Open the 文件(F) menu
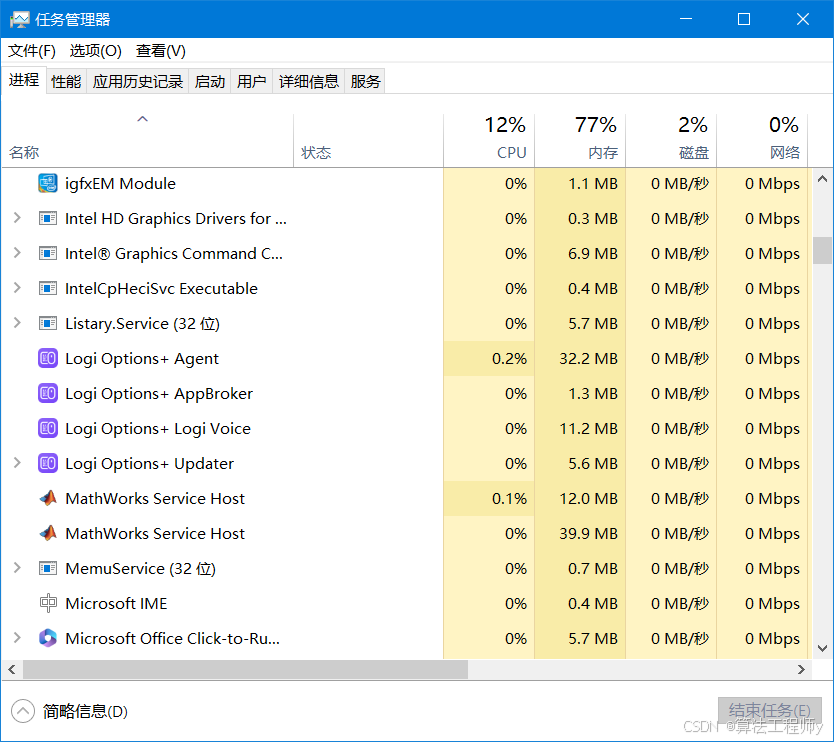834x742 pixels. click(32, 51)
